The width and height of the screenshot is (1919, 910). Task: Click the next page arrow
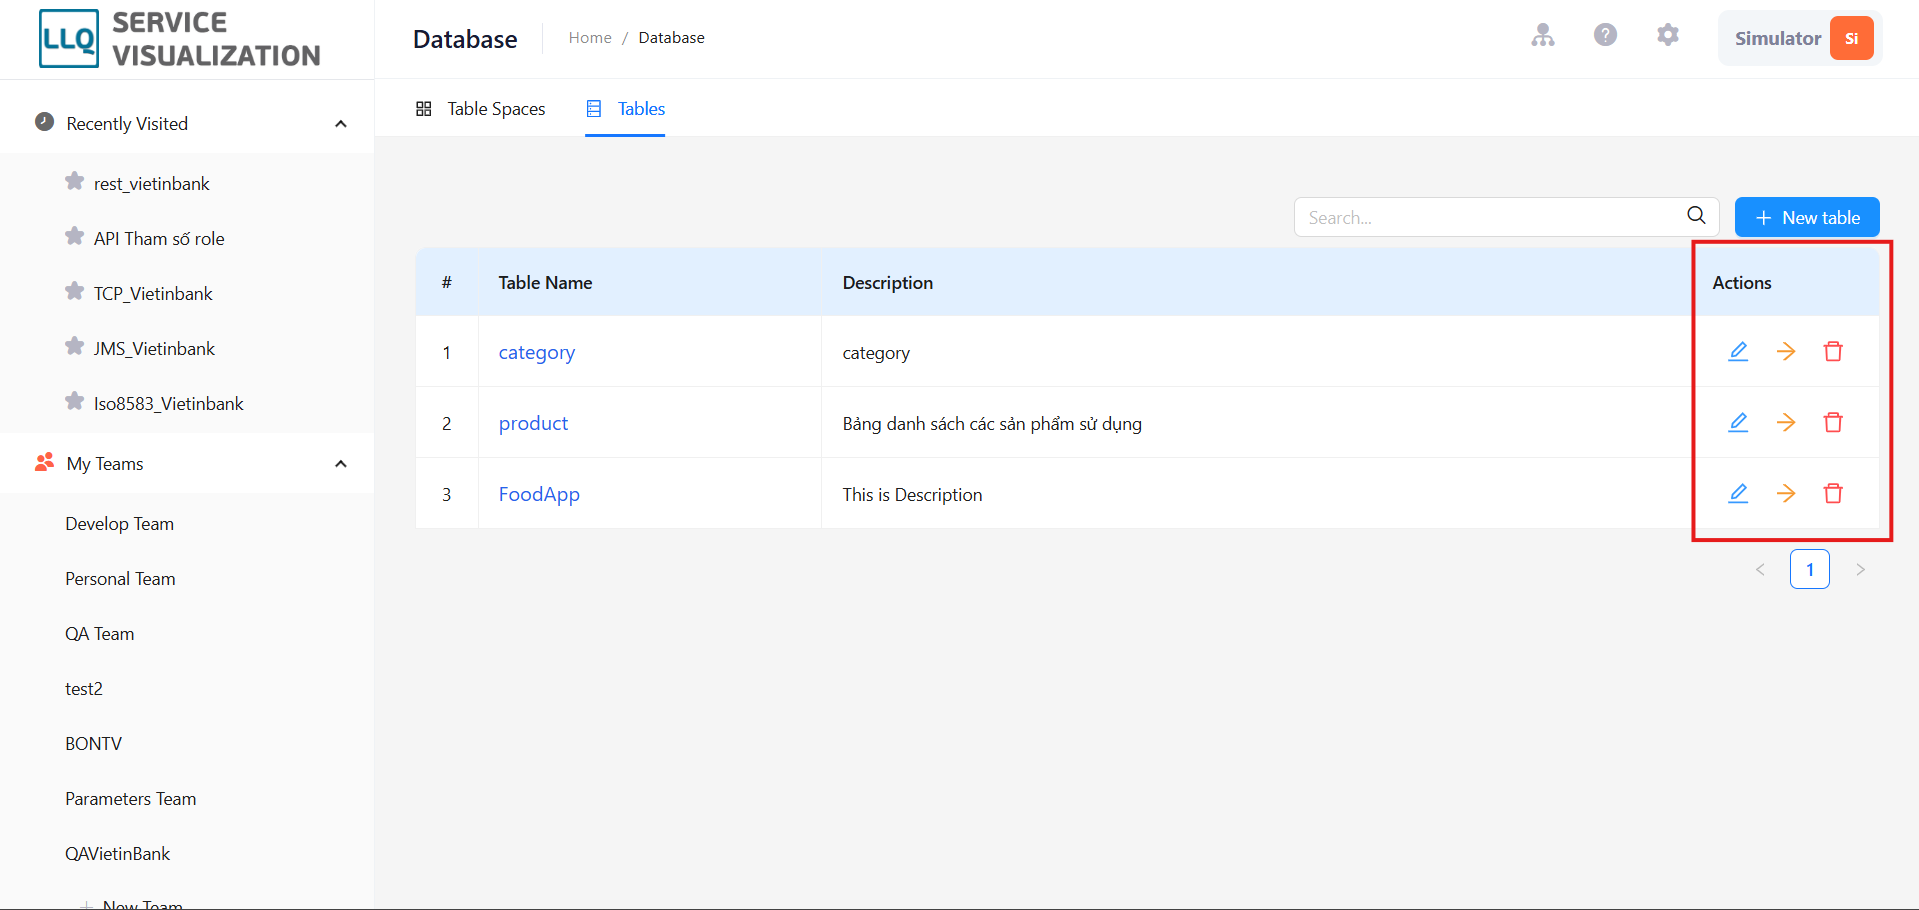(x=1860, y=569)
